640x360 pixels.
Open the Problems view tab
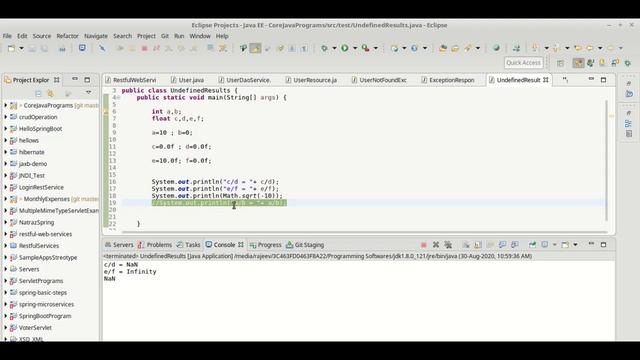155,245
